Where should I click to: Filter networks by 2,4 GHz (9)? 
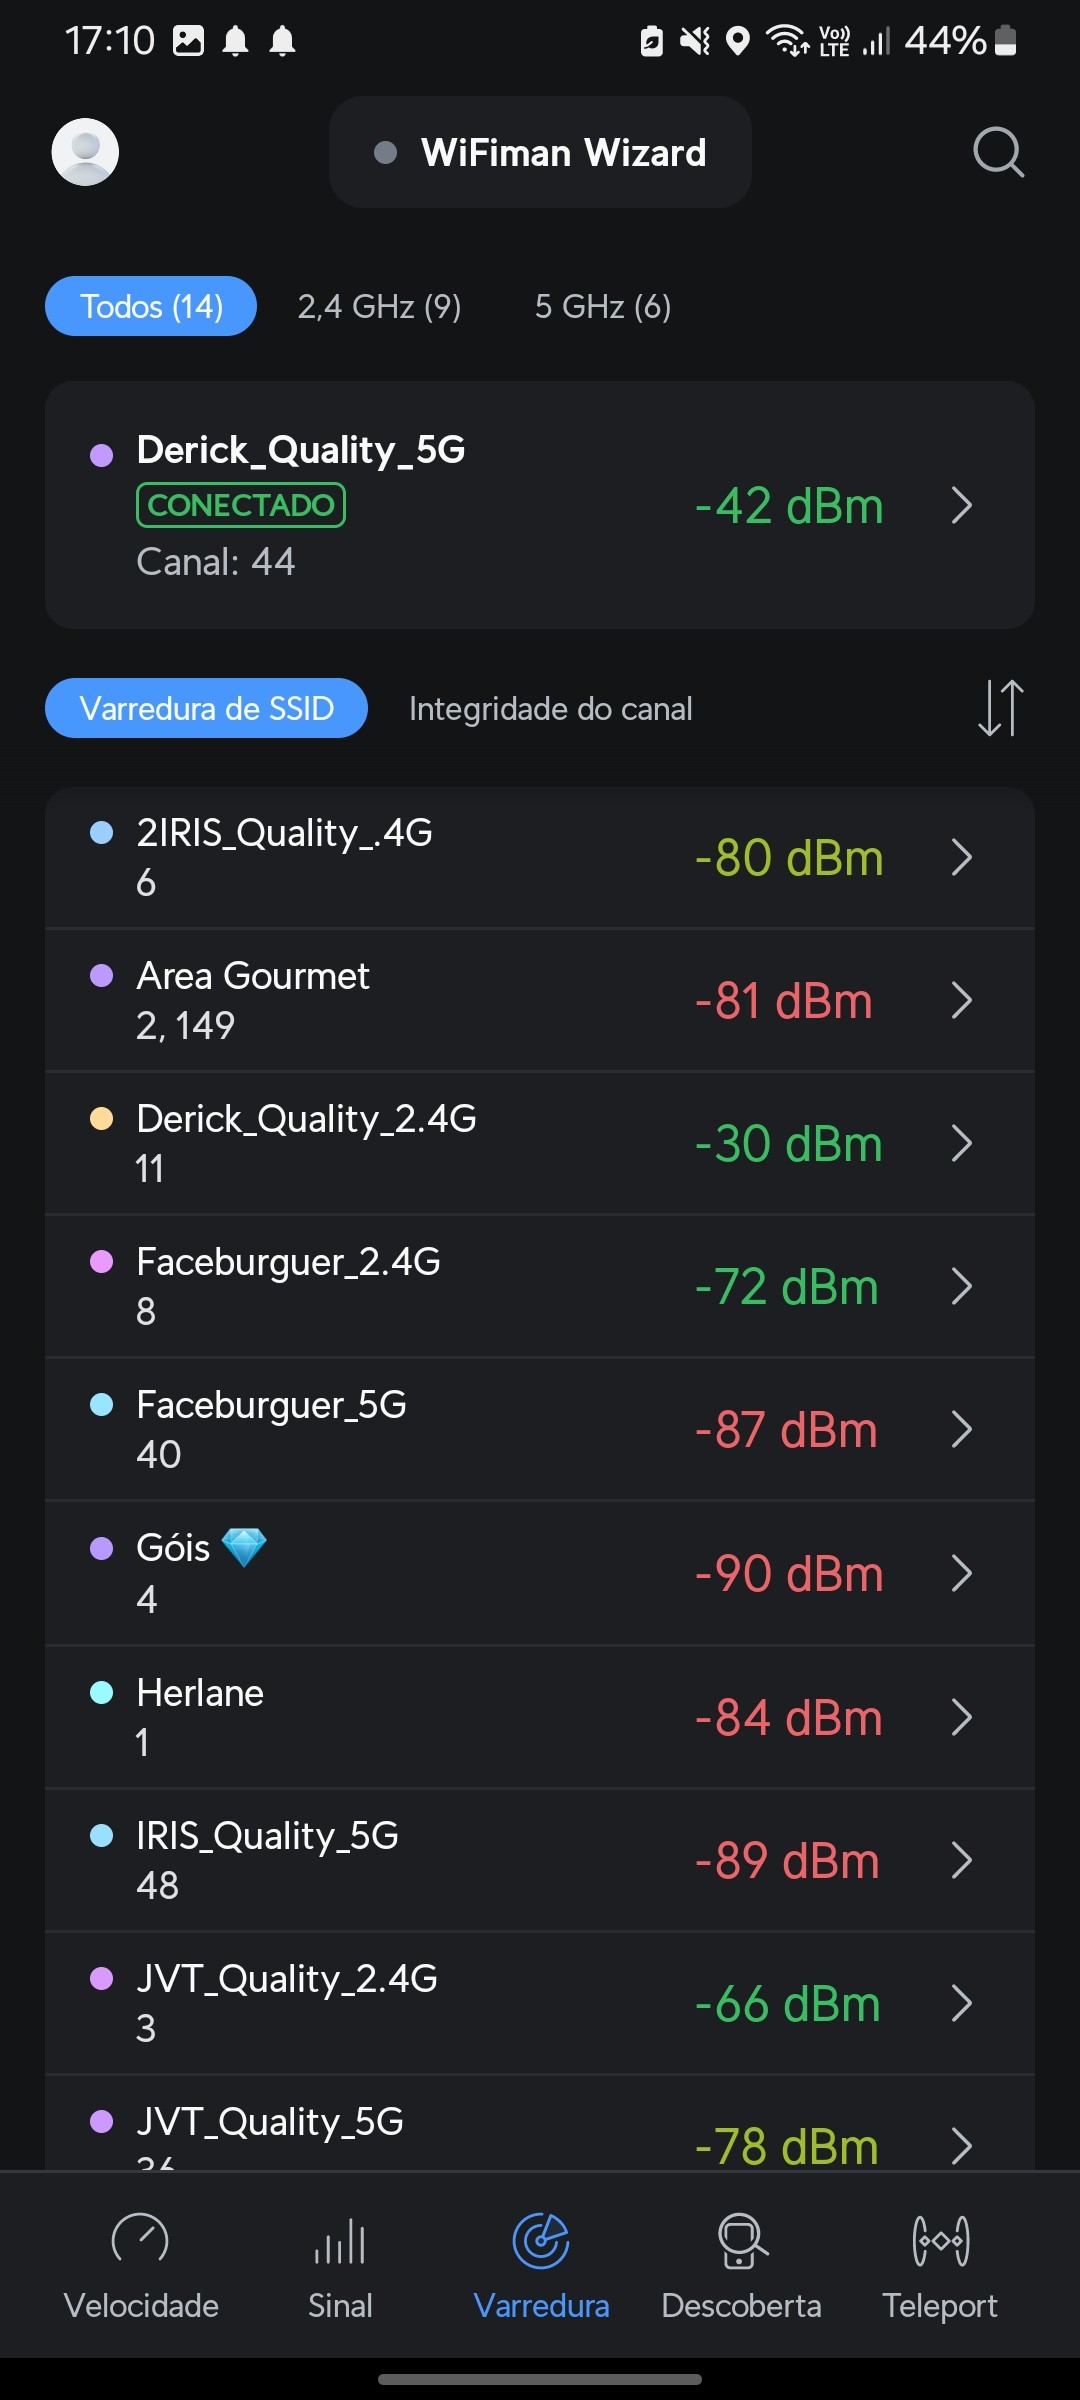379,306
